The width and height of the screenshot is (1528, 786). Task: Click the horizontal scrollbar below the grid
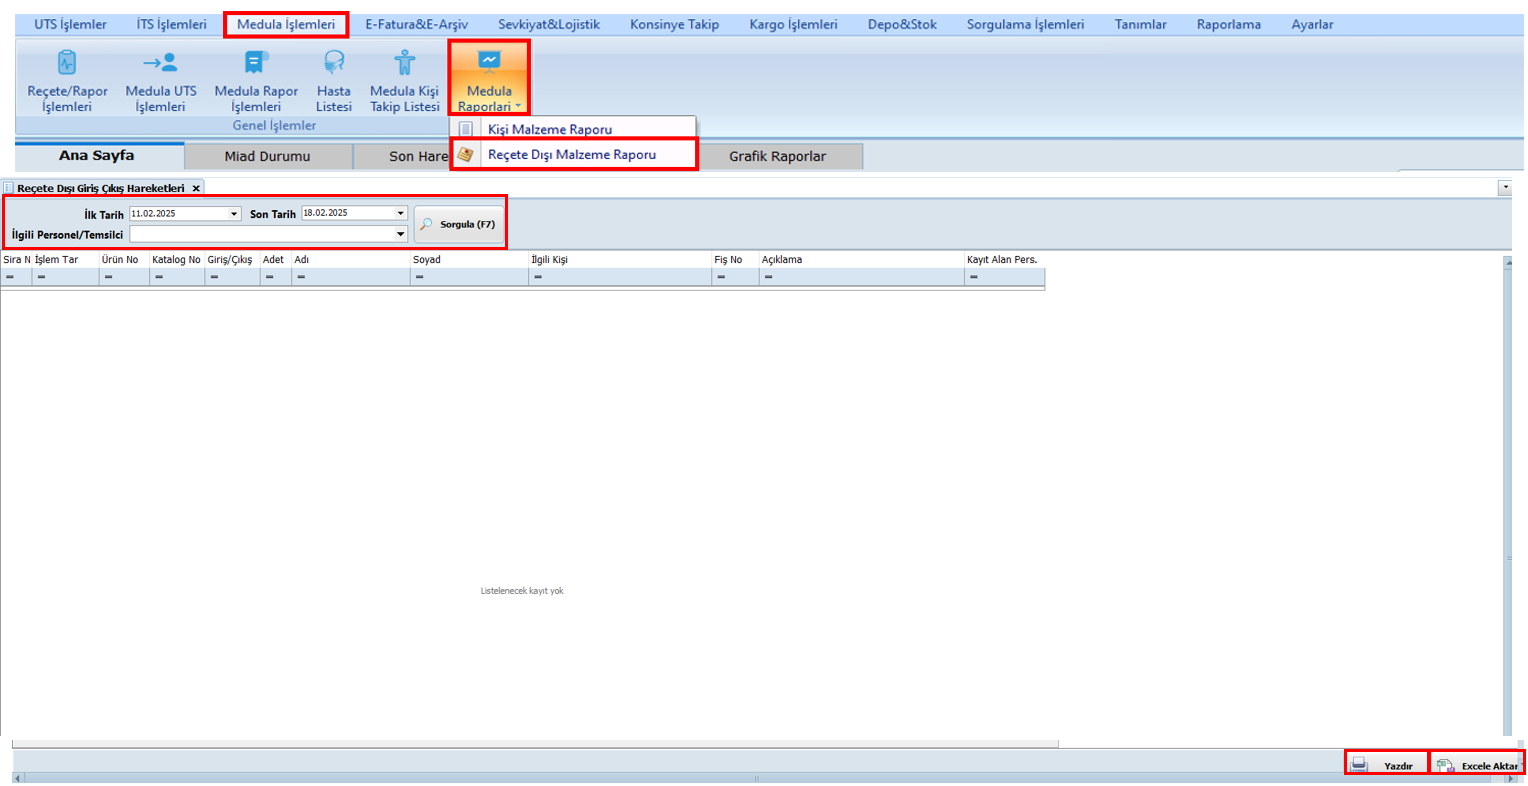(x=535, y=744)
